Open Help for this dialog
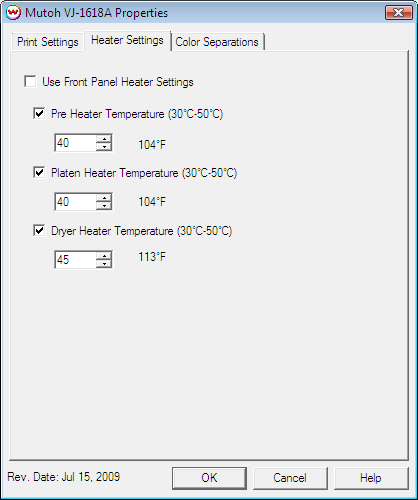This screenshot has width=418, height=500. click(371, 478)
